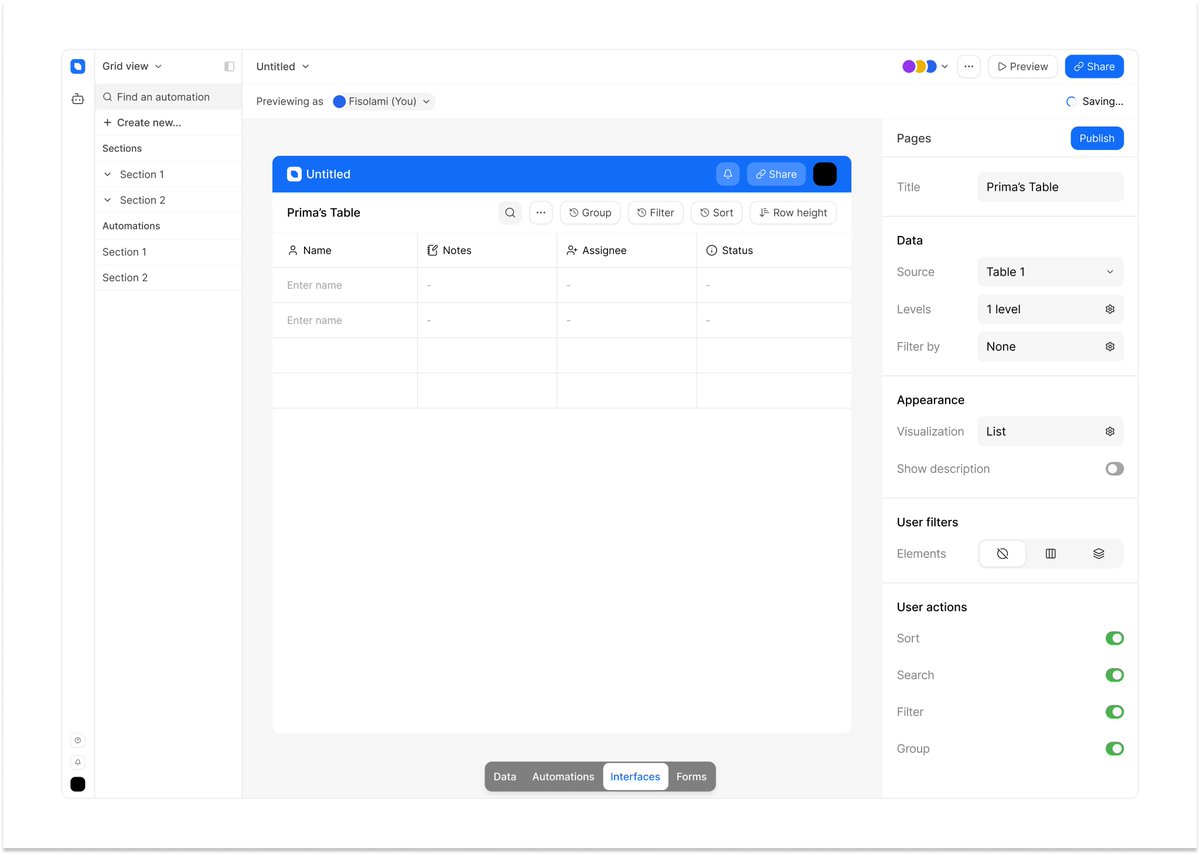This screenshot has width=1200, height=855.
Task: Click the Filter button in table toolbar
Action: [x=655, y=213]
